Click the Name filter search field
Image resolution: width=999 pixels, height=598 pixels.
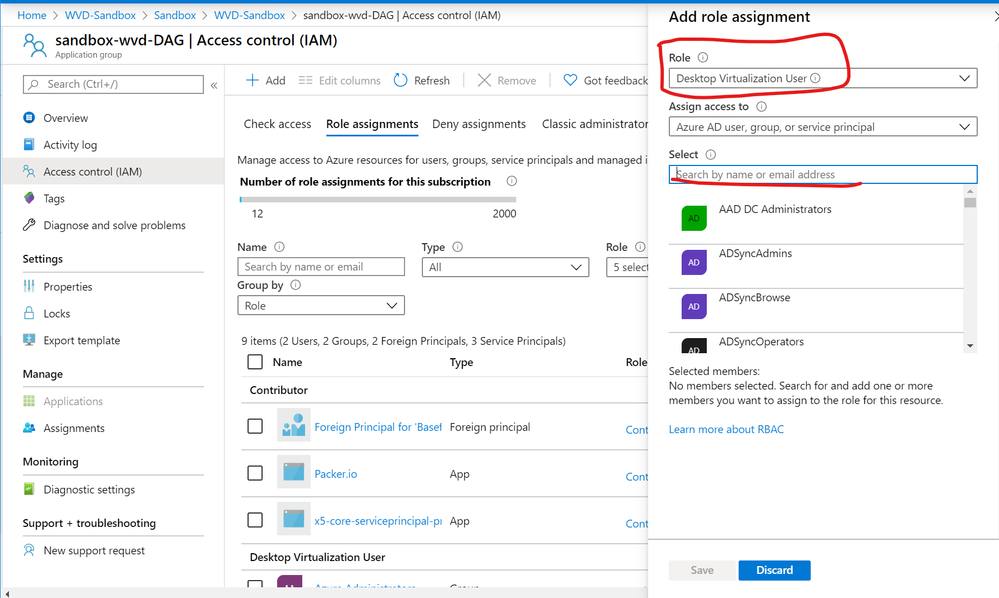pyautogui.click(x=320, y=267)
